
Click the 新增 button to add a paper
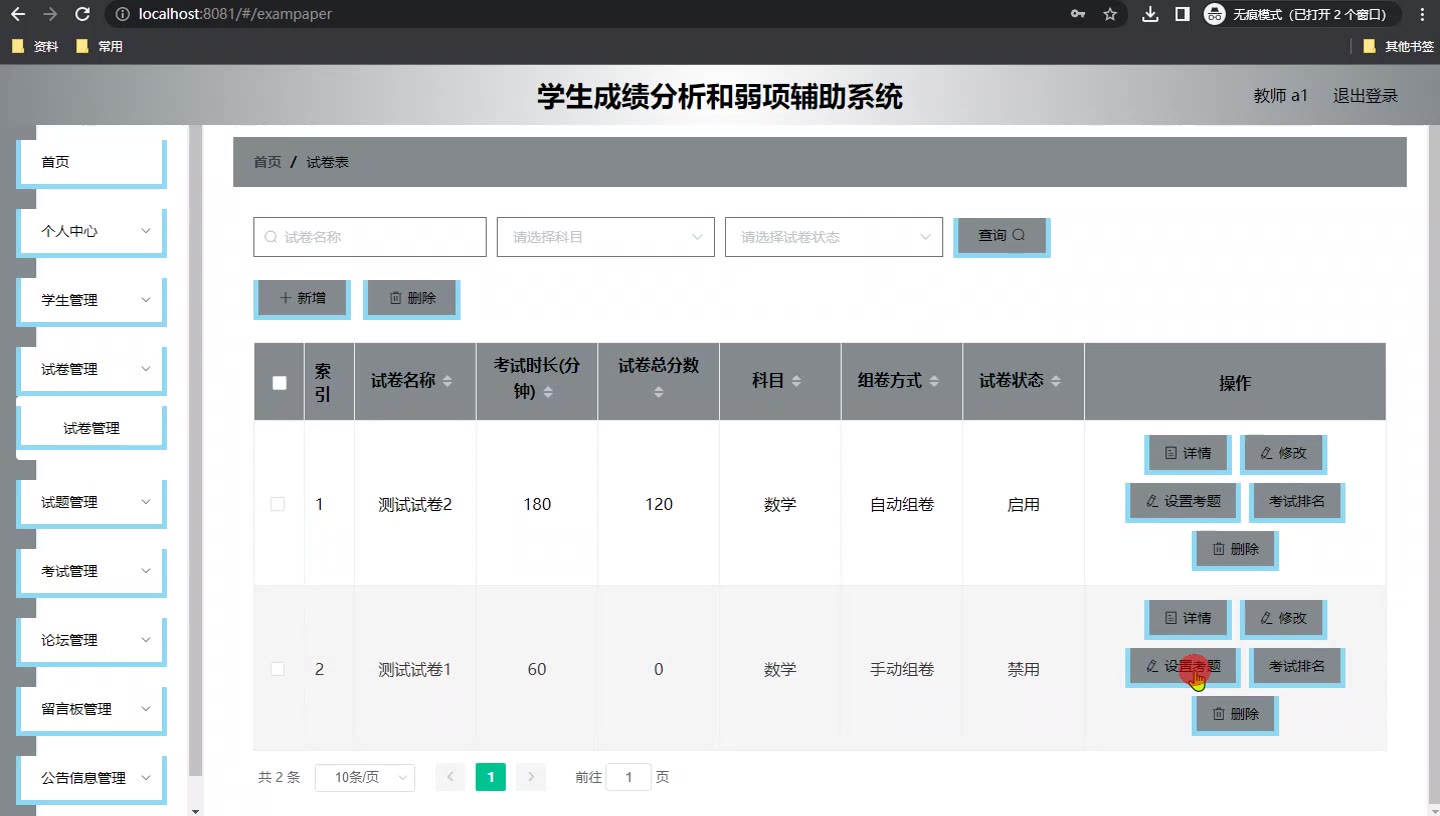[x=302, y=298]
